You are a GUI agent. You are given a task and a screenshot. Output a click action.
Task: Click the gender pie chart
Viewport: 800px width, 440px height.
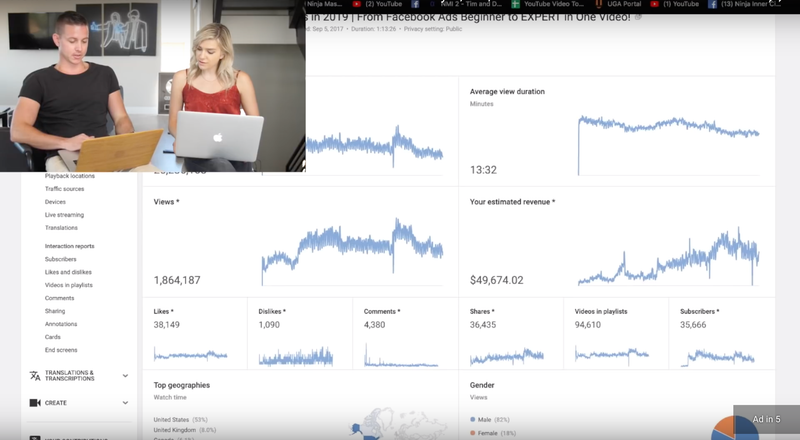pos(735,428)
